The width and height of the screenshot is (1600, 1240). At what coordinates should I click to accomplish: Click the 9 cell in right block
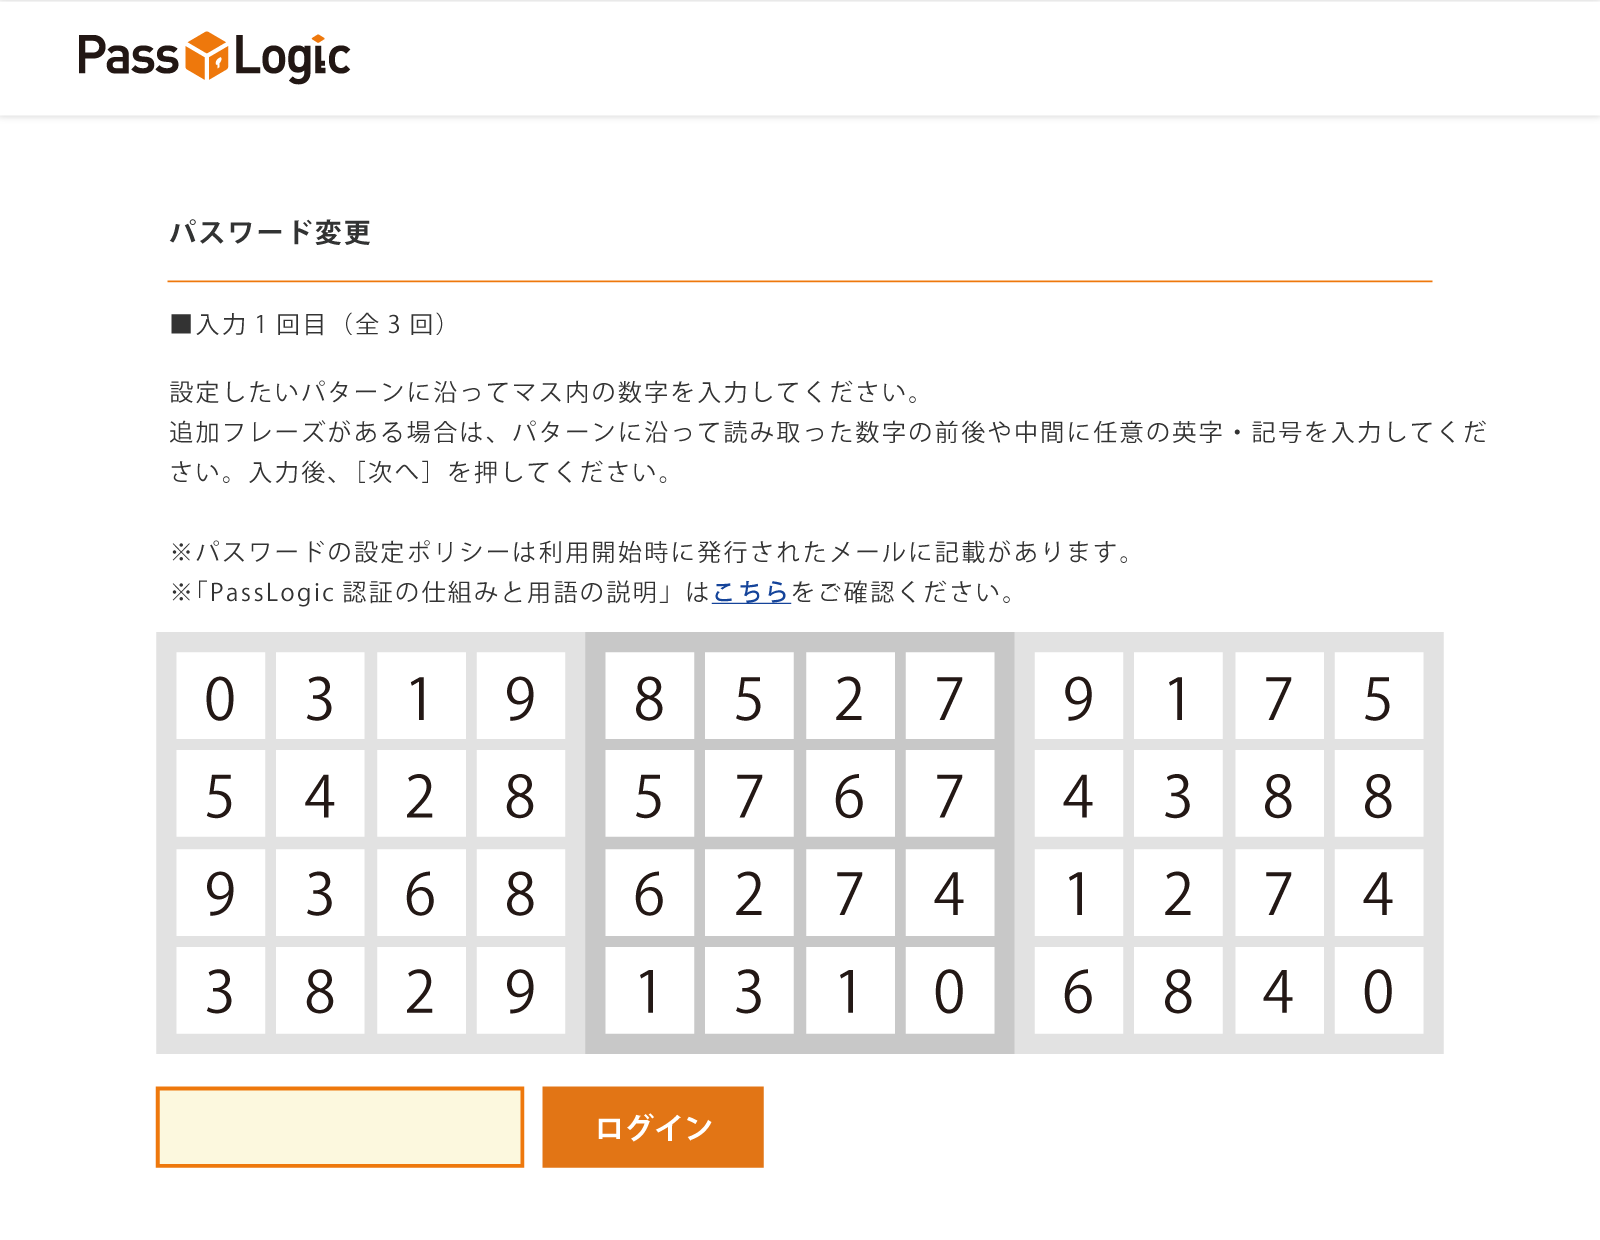(1078, 697)
